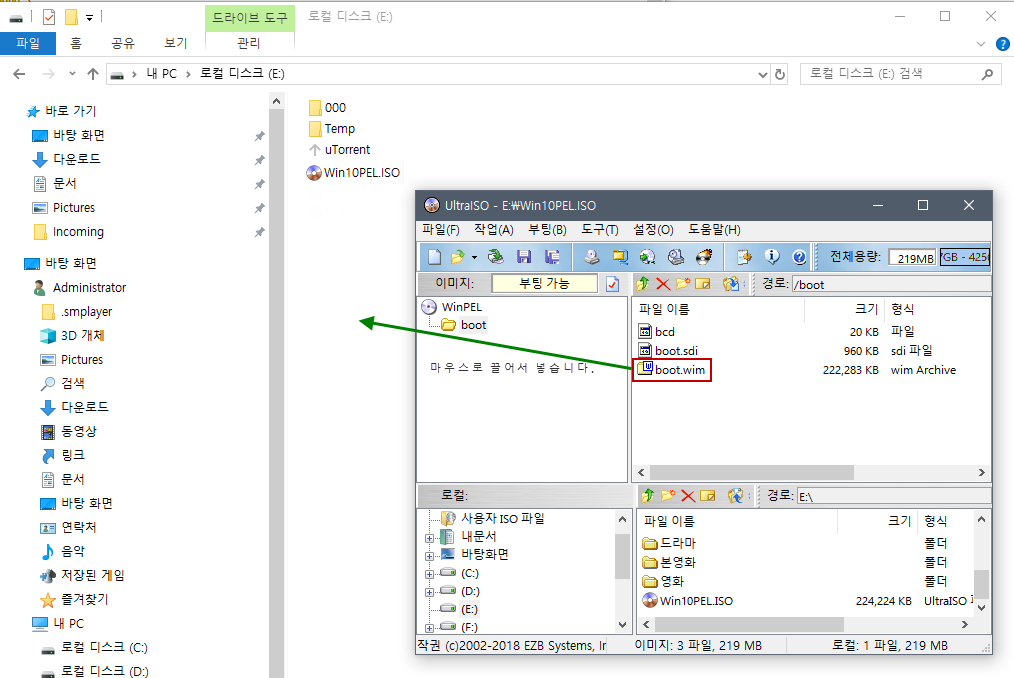Click the Open CD/DVD icon in UltraISO
The width and height of the screenshot is (1014, 678).
click(x=496, y=257)
